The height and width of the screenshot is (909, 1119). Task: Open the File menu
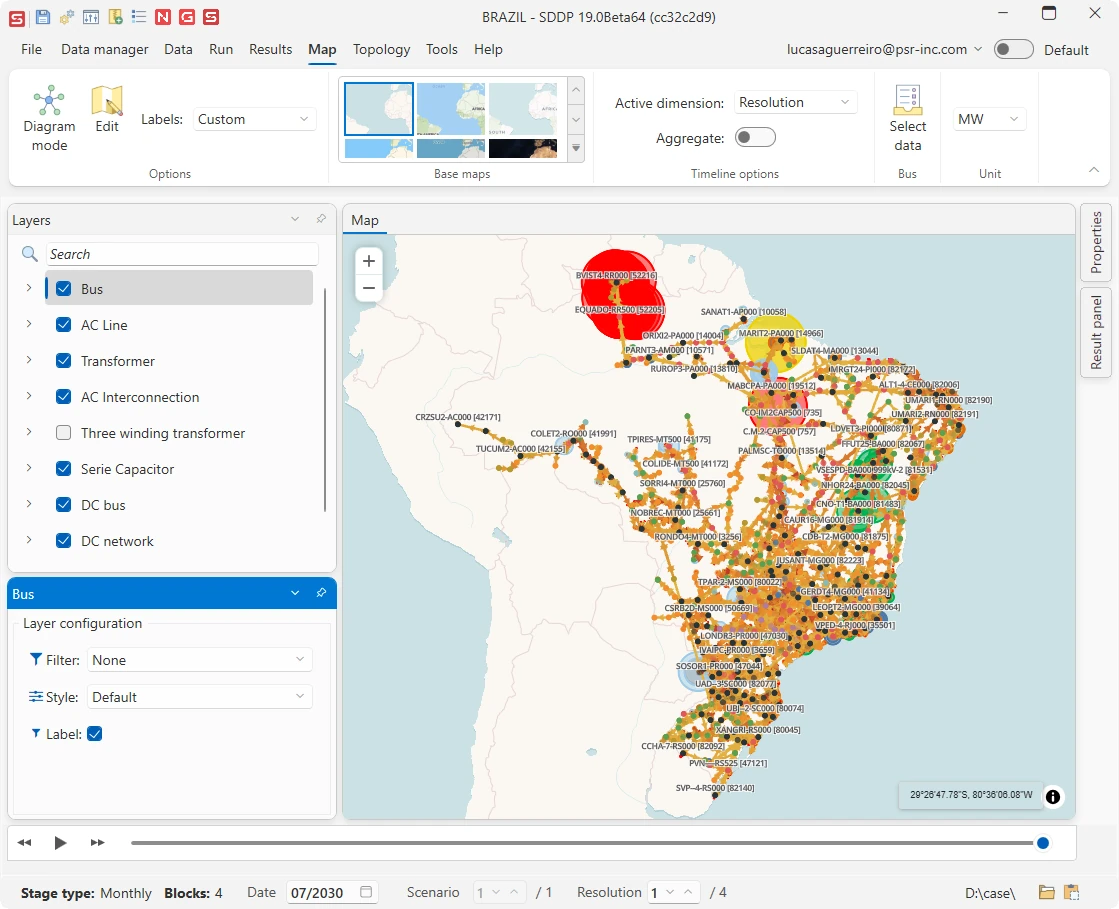click(x=31, y=49)
